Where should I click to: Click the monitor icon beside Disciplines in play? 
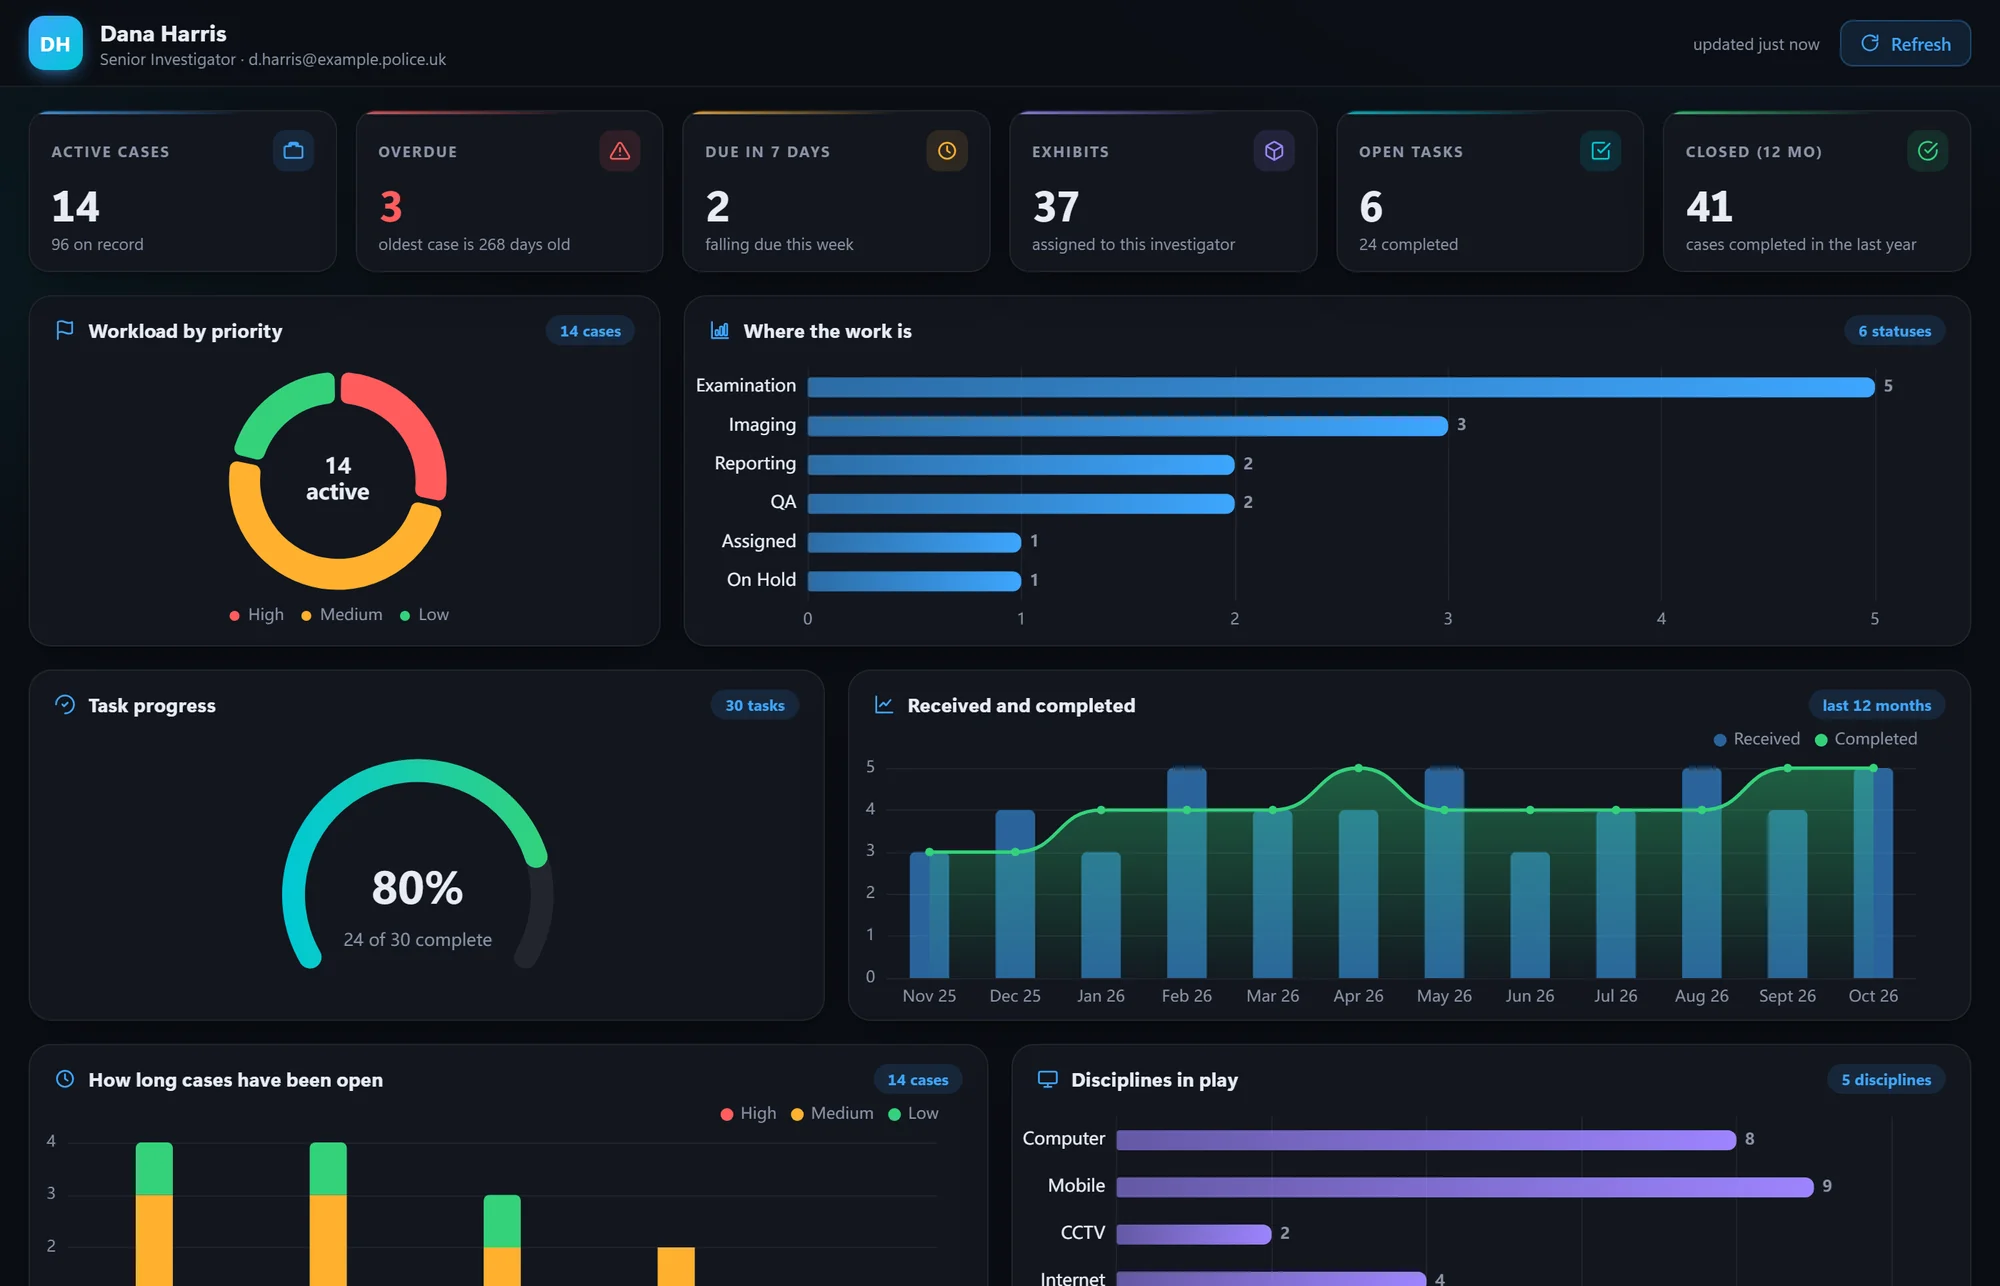coord(1048,1079)
